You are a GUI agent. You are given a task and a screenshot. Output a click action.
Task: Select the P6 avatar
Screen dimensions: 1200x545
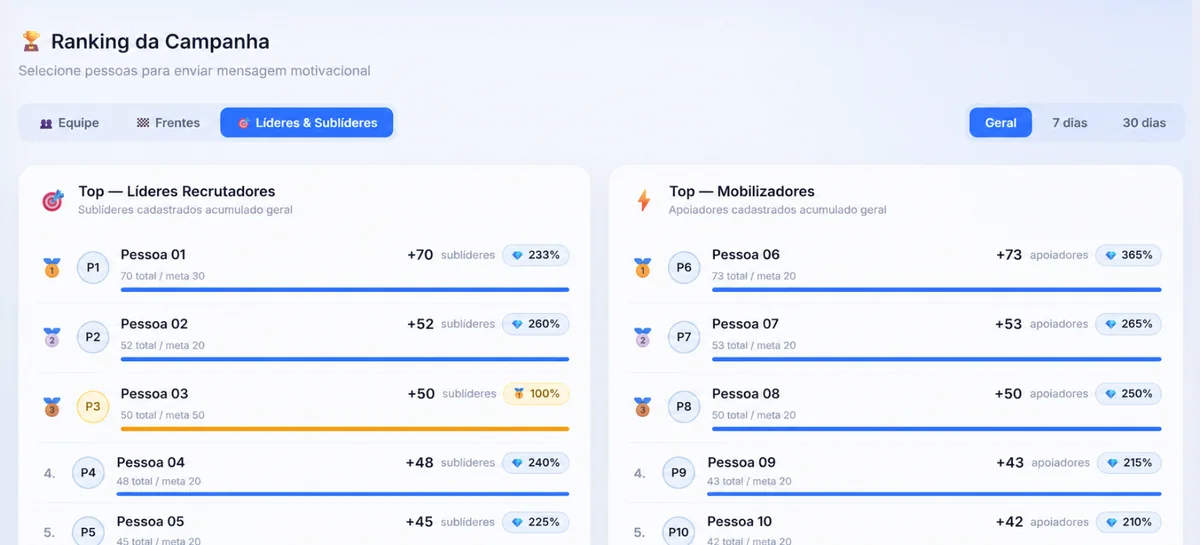[x=684, y=267]
